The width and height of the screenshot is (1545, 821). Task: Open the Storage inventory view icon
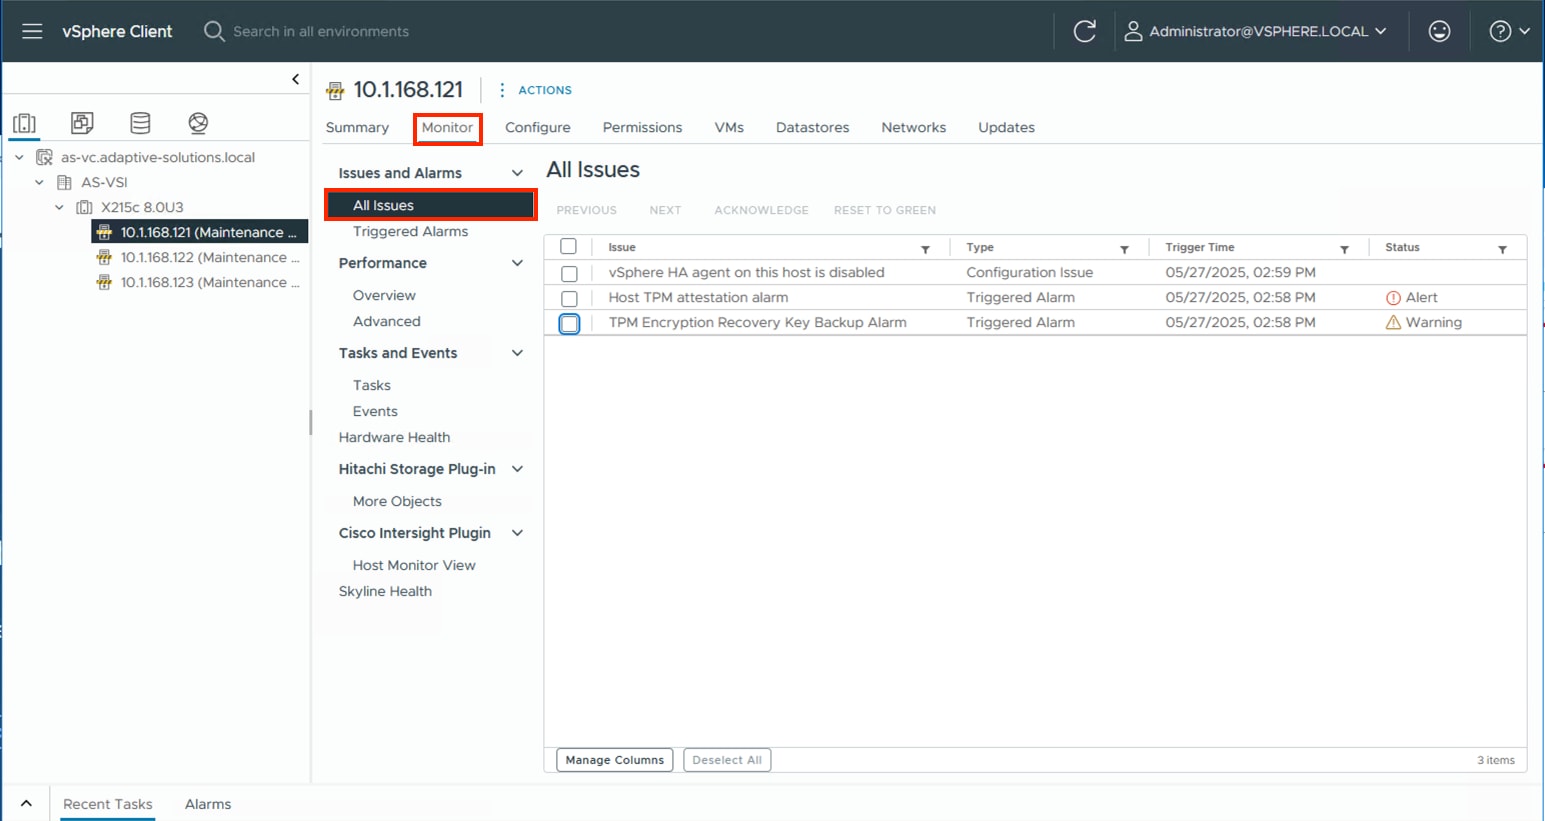click(140, 123)
